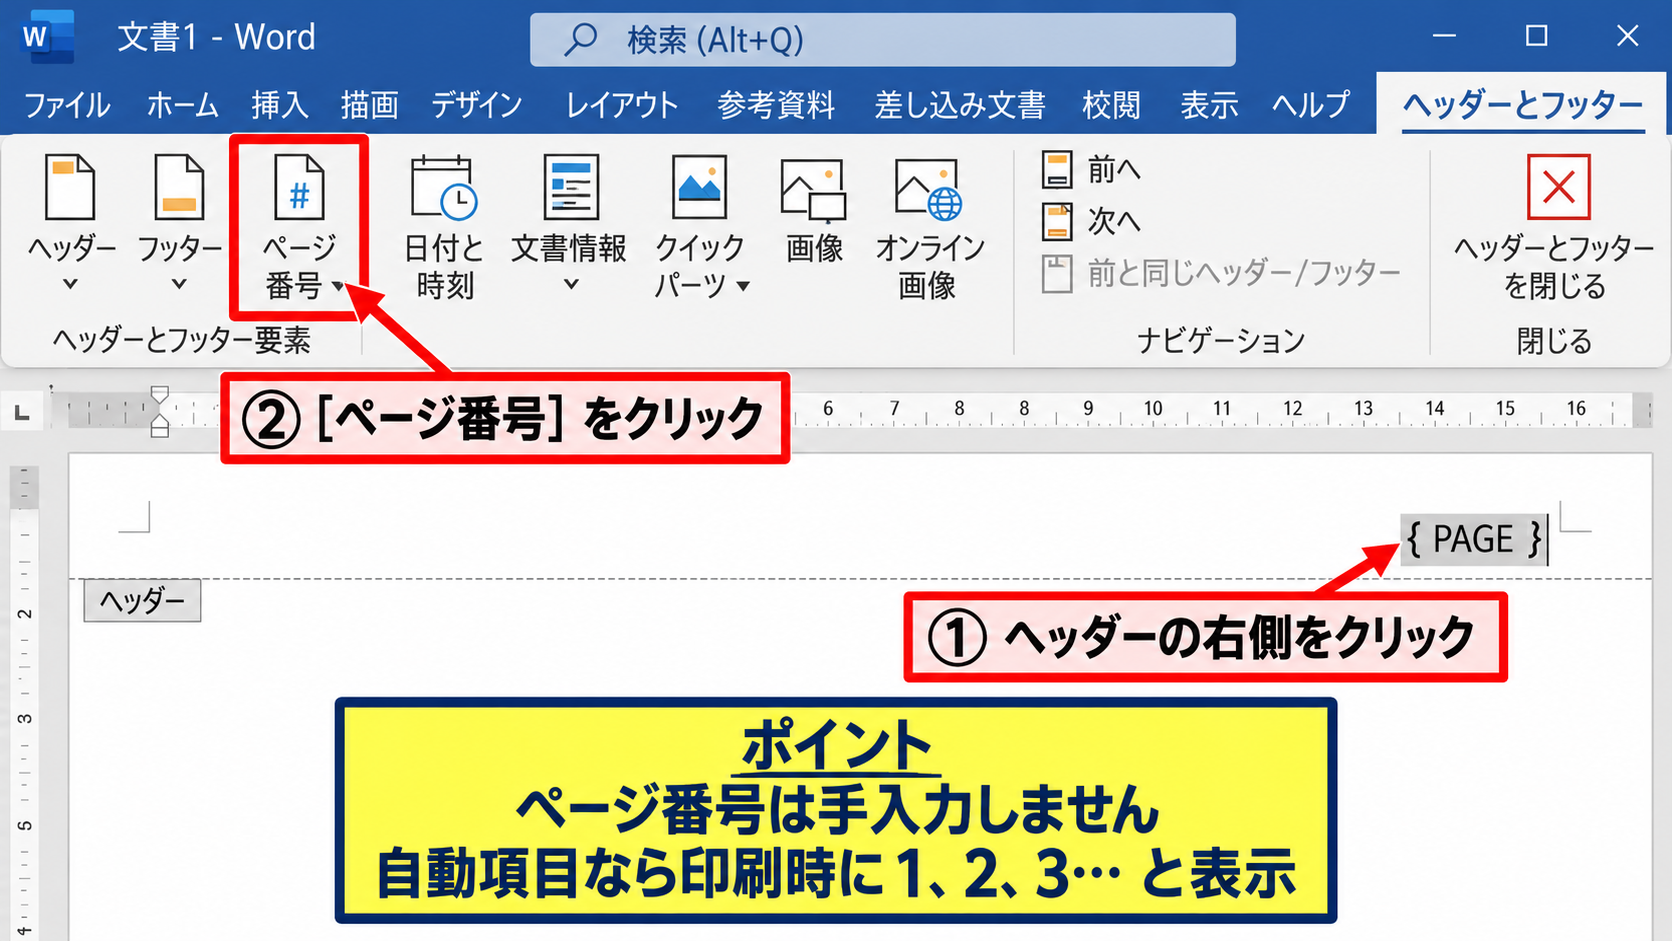The width and height of the screenshot is (1672, 941).
Task: Expand the Quick Parts dropdown arrow
Action: click(x=743, y=286)
